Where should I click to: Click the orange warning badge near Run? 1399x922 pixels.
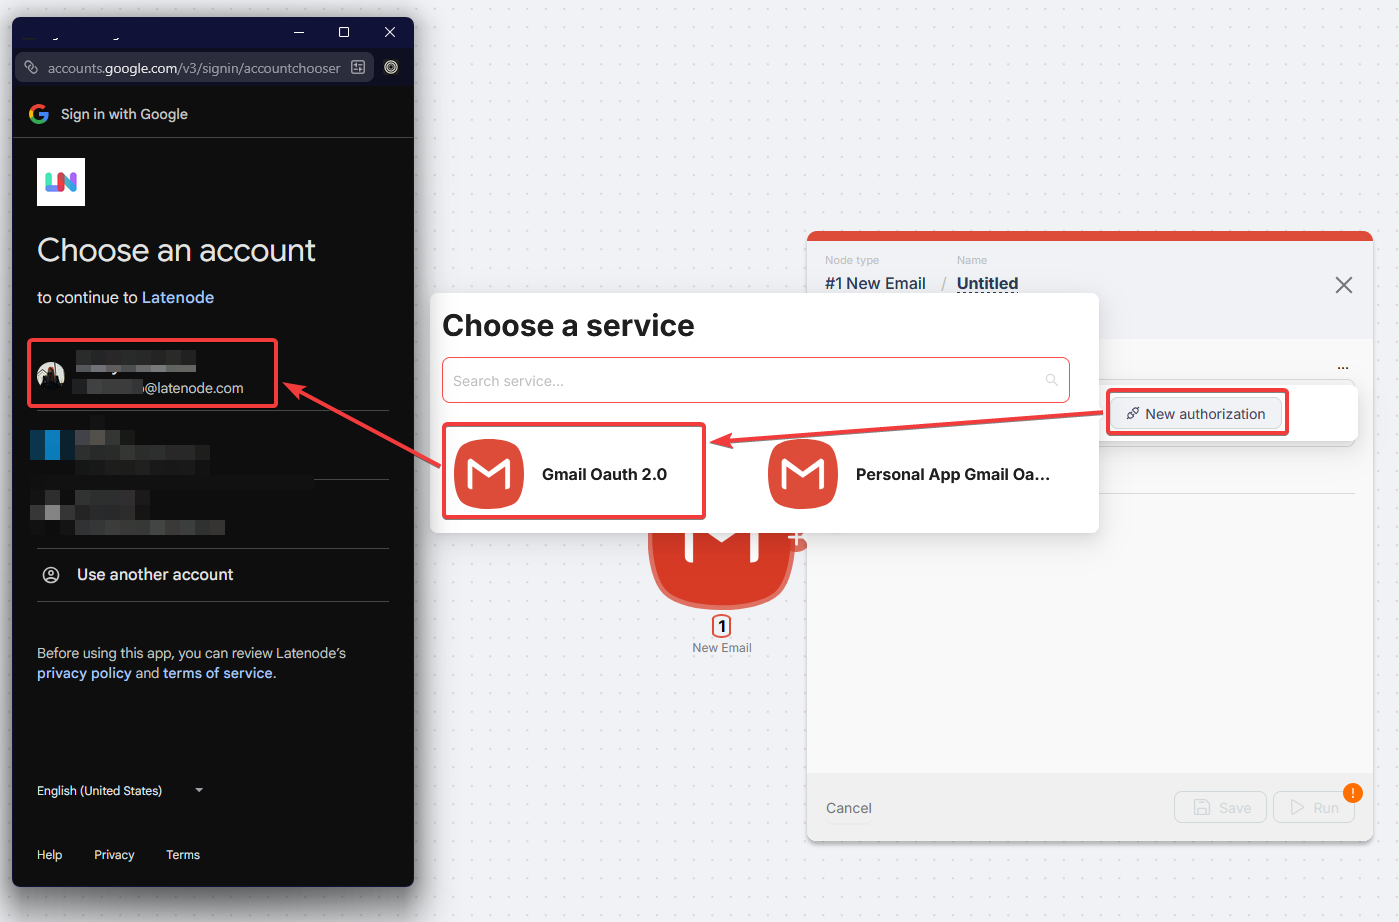click(1353, 792)
